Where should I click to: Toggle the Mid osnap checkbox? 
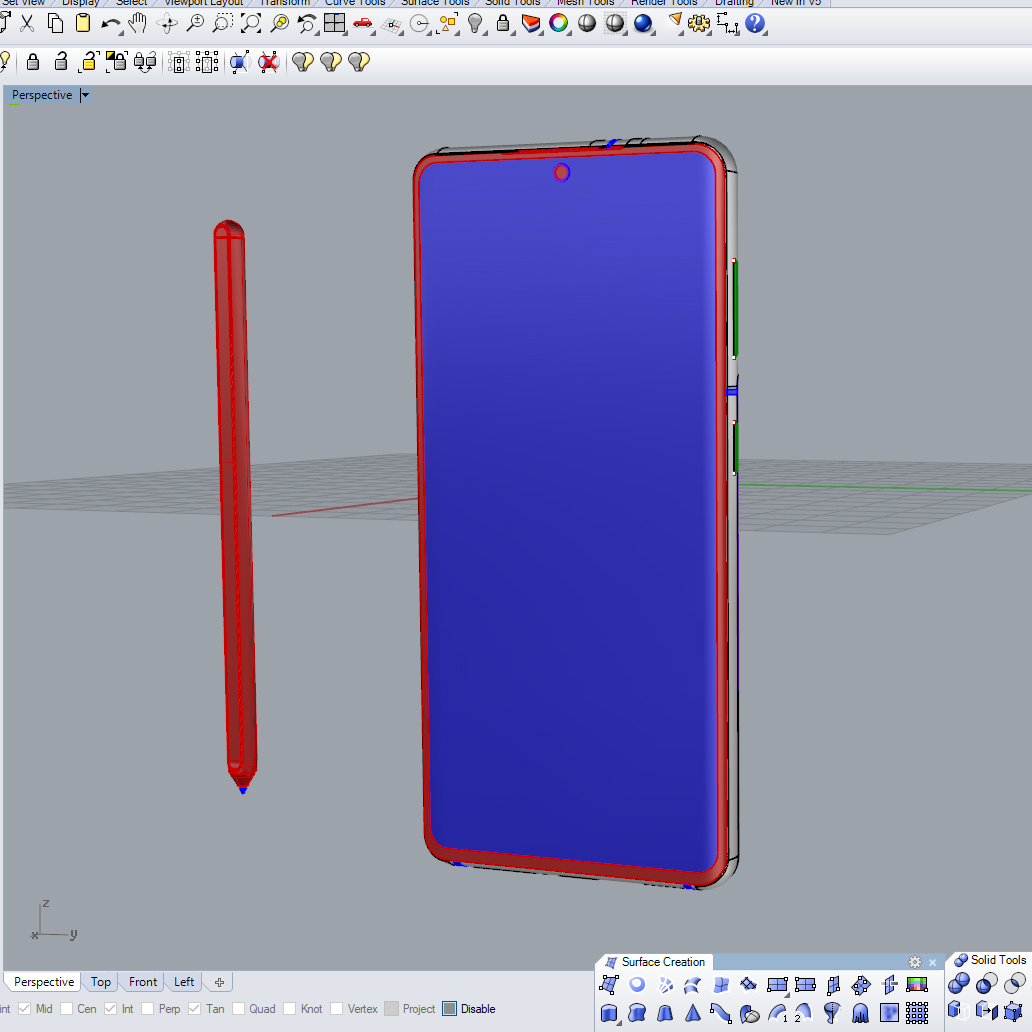(x=24, y=1009)
